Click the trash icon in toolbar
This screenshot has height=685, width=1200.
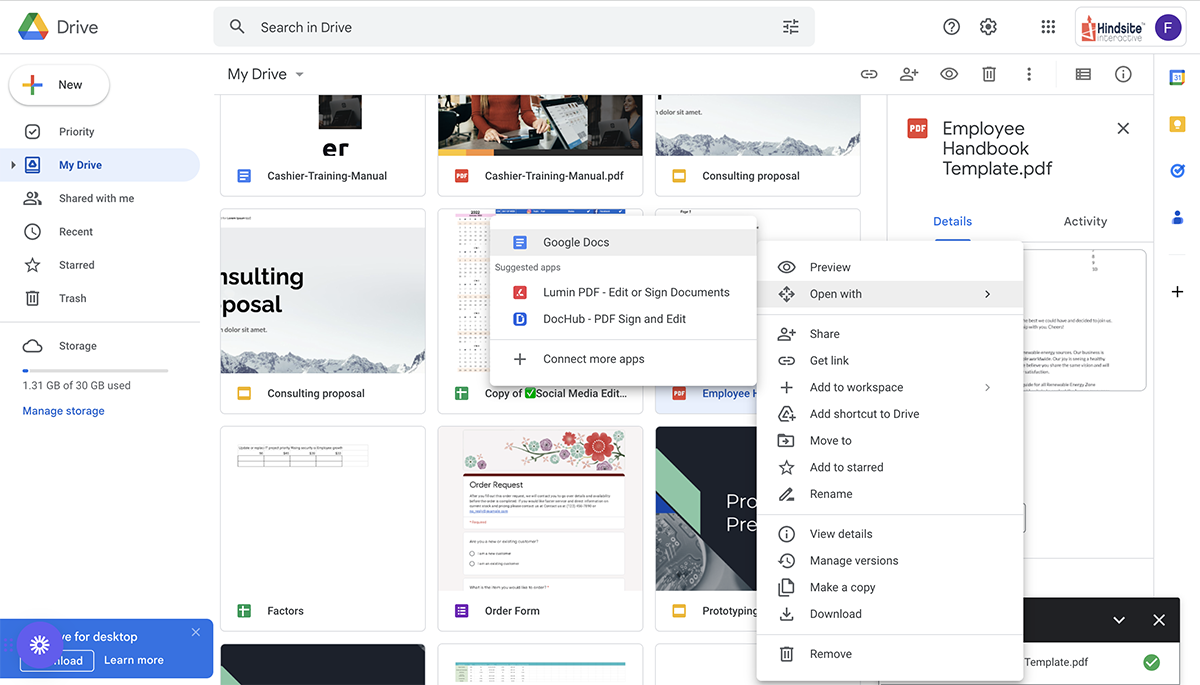(x=989, y=74)
